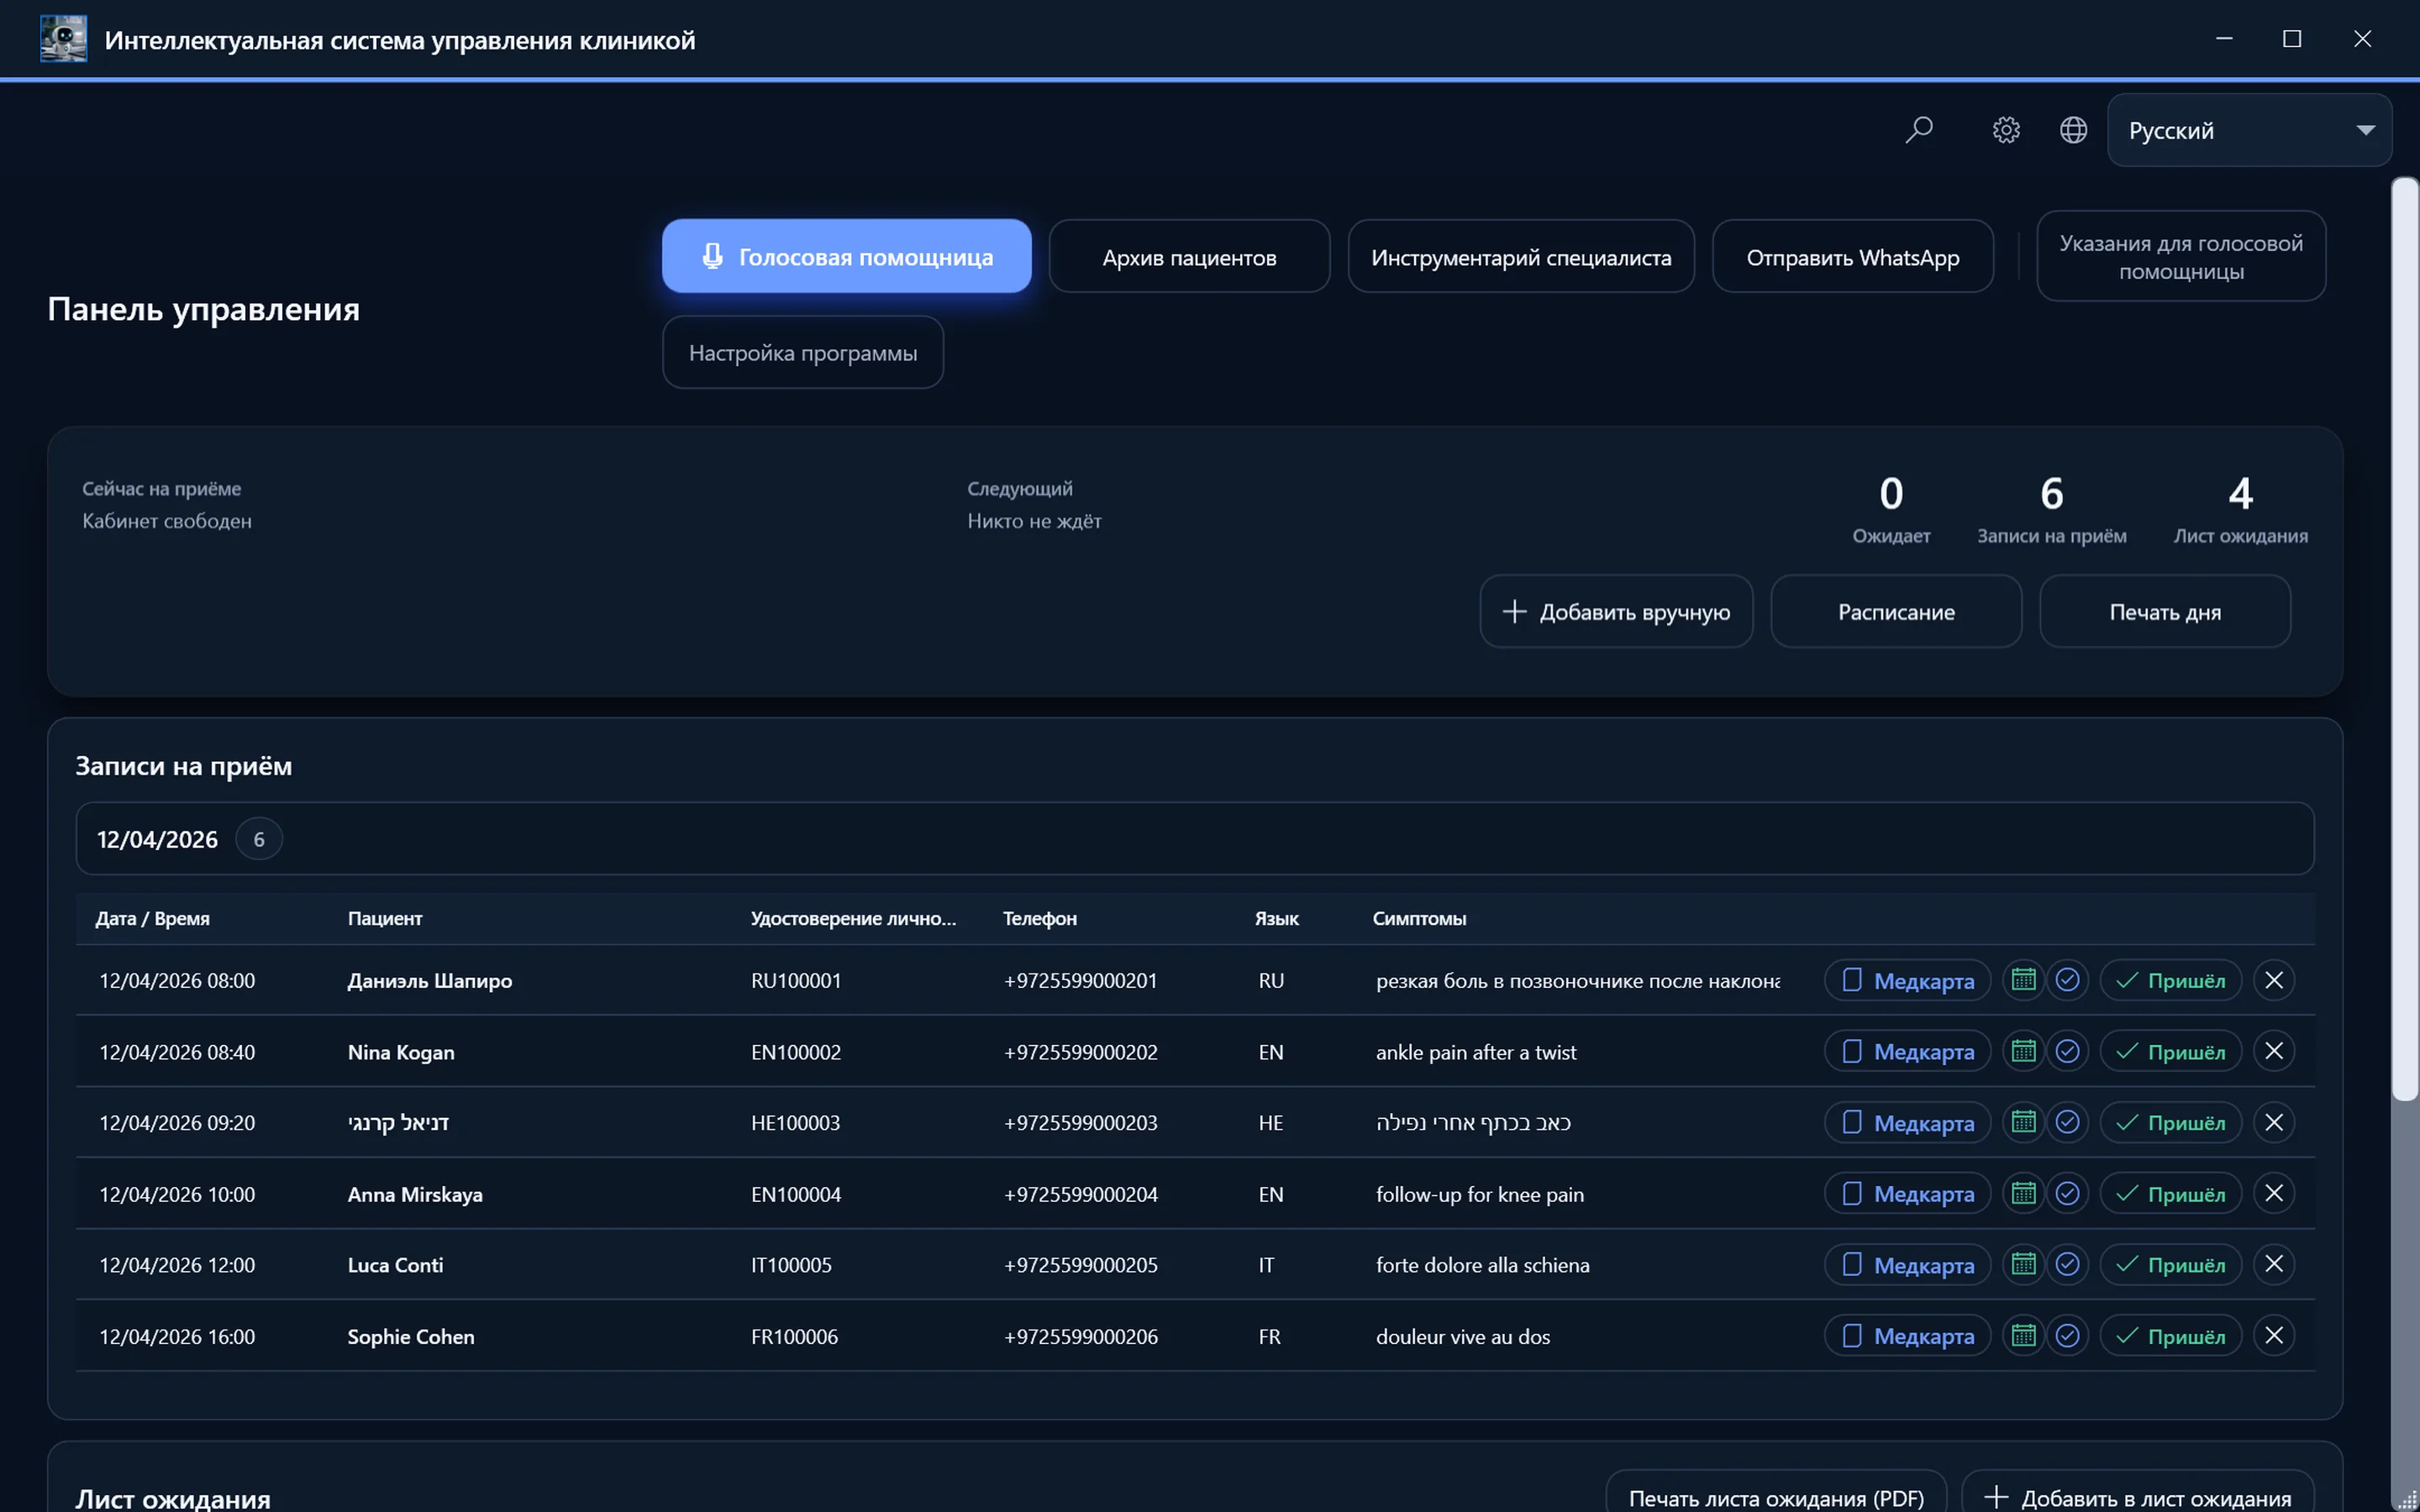Screen dimensions: 2420x1512
Task: Remove the 09:20 appointment with X icon
Action: pyautogui.click(x=2273, y=1122)
